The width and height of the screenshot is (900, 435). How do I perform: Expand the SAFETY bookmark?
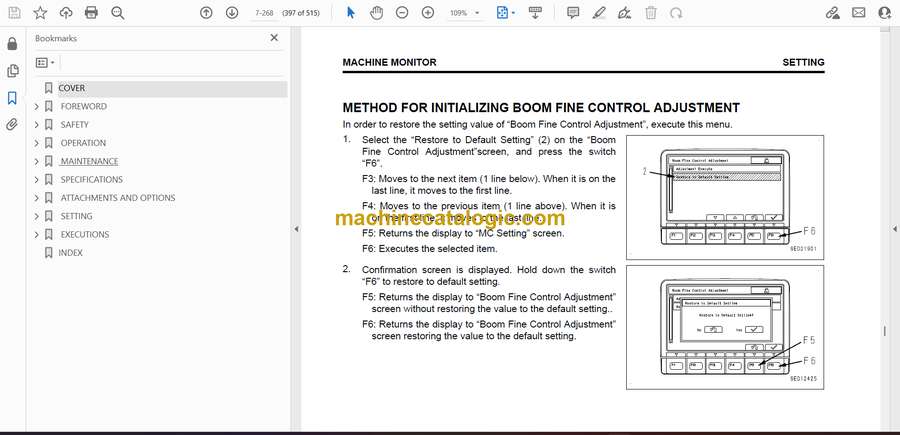[37, 125]
